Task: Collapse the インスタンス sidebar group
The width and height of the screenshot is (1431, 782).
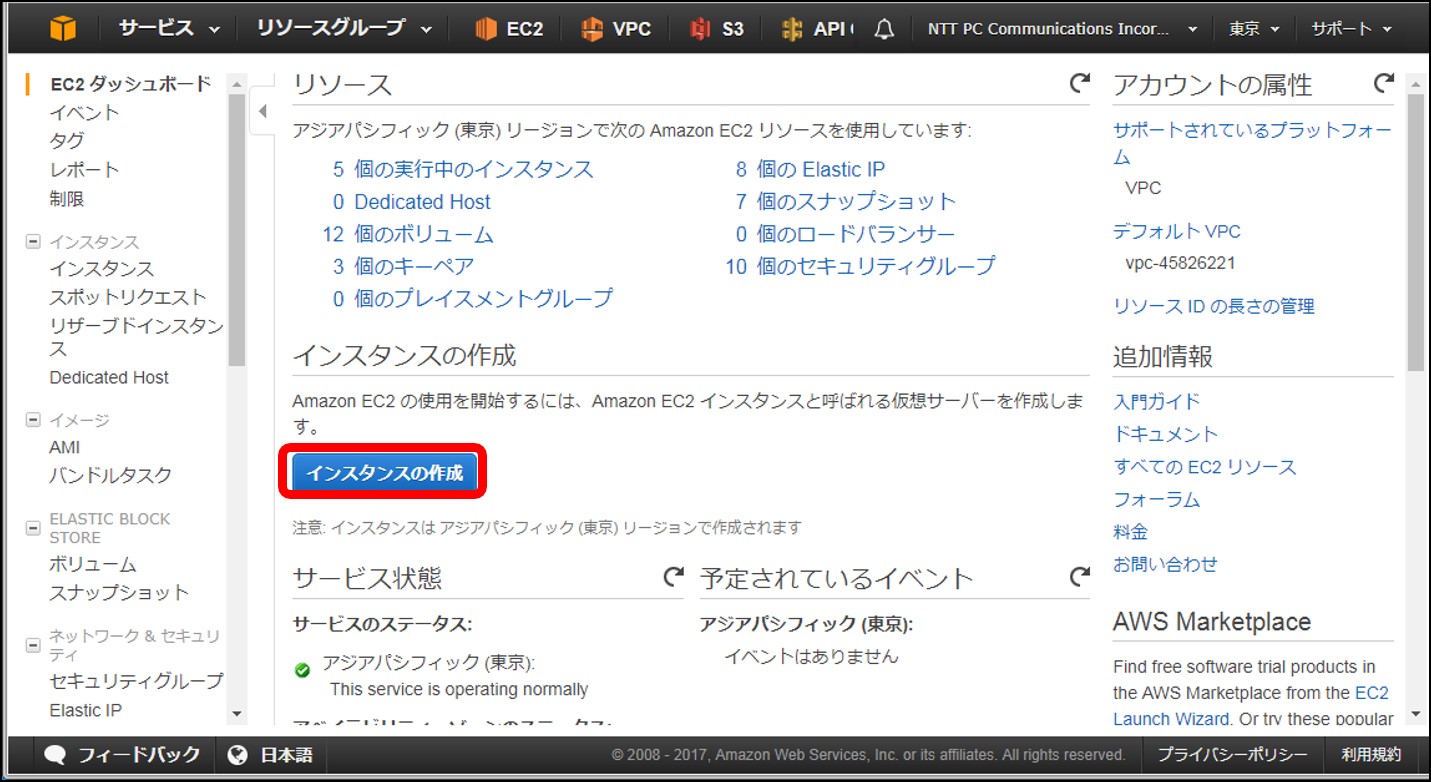Action: pyautogui.click(x=33, y=242)
